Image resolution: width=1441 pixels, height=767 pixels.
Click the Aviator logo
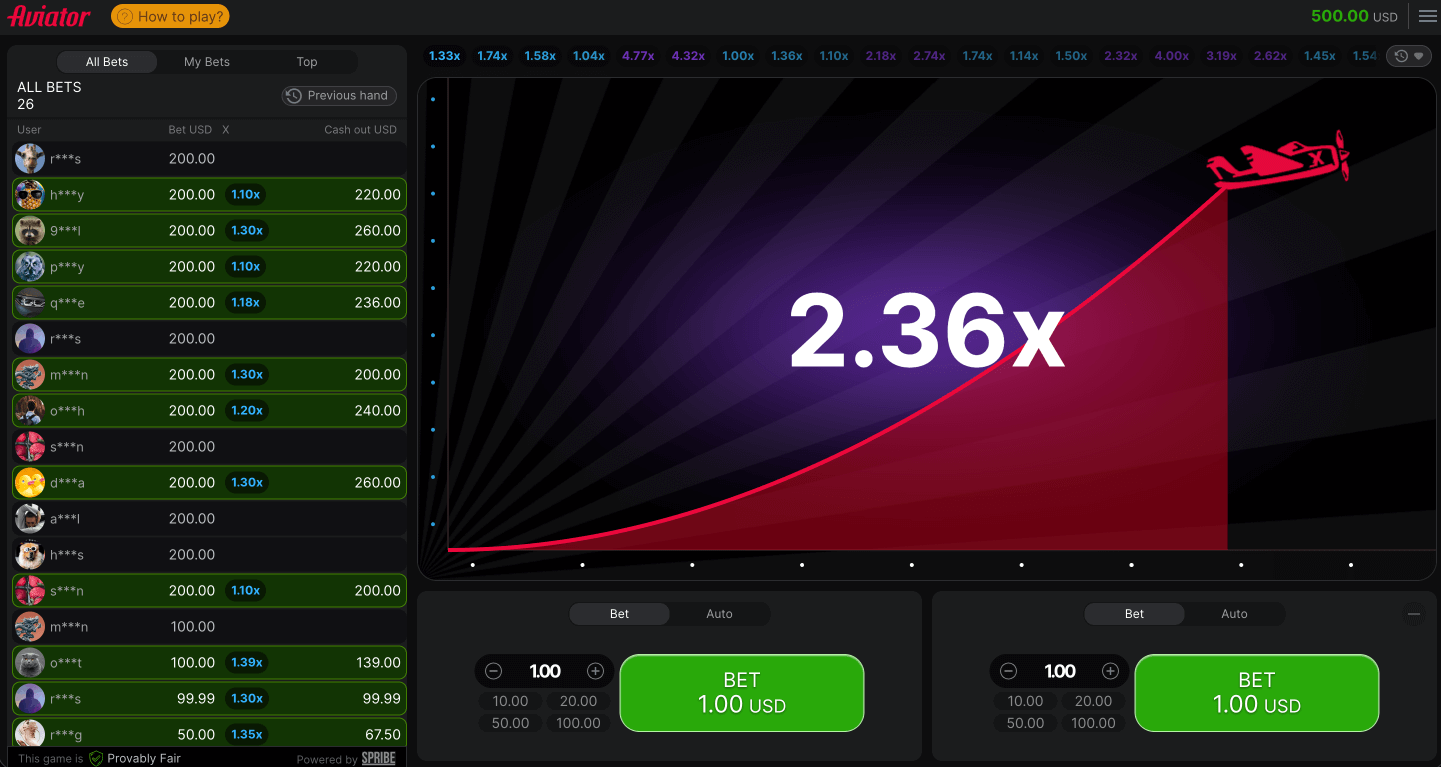click(x=48, y=16)
